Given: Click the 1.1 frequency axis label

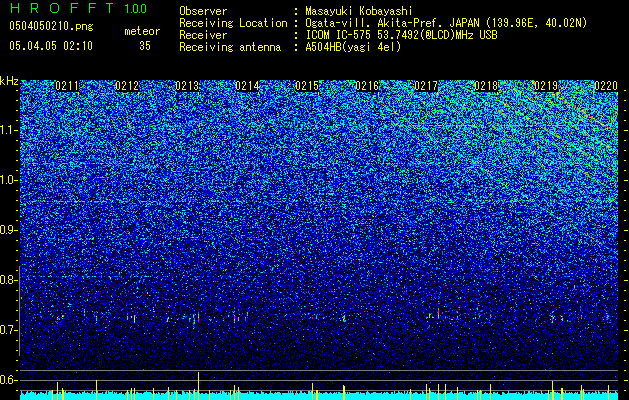Looking at the screenshot, I should pos(8,131).
